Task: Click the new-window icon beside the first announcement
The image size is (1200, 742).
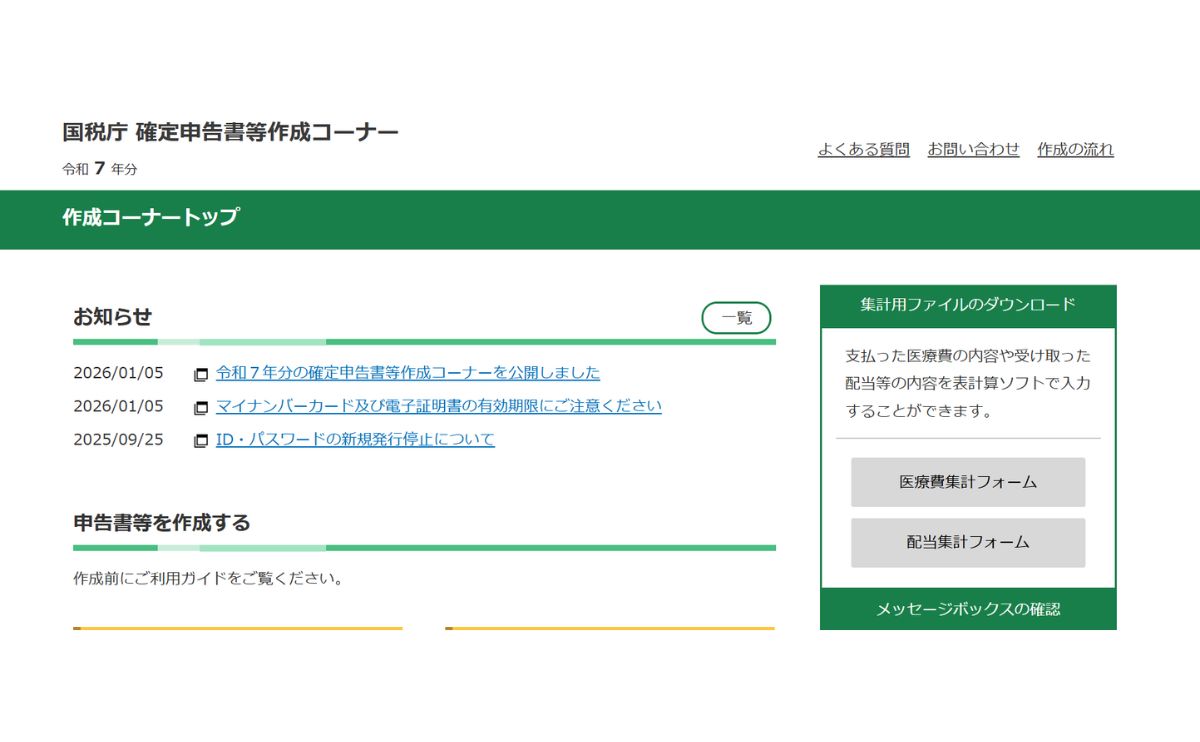Action: click(x=202, y=372)
